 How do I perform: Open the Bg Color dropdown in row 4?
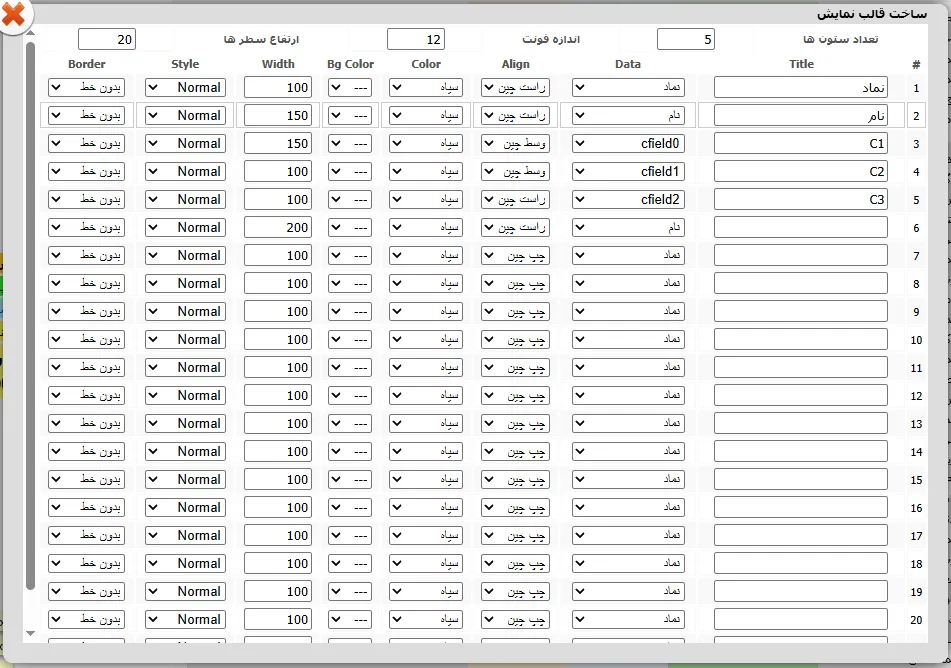[350, 171]
